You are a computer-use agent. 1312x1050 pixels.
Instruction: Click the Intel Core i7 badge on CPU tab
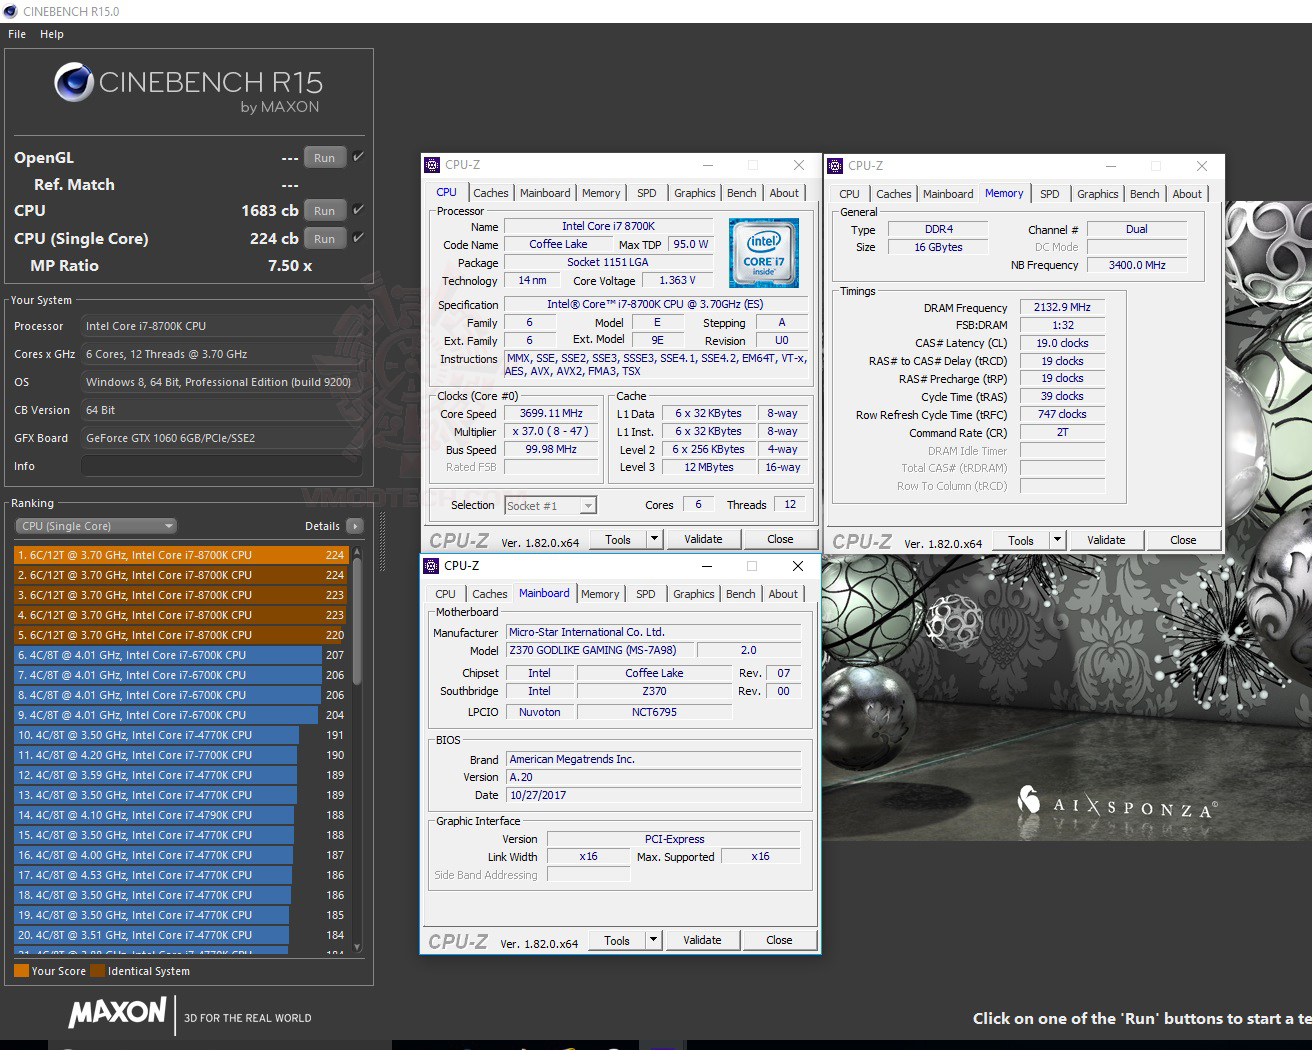pyautogui.click(x=766, y=252)
